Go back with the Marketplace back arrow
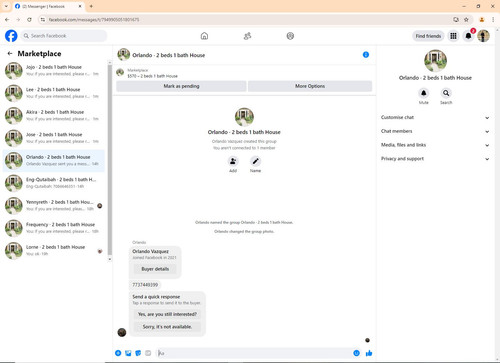The width and height of the screenshot is (500, 363). pos(10,53)
